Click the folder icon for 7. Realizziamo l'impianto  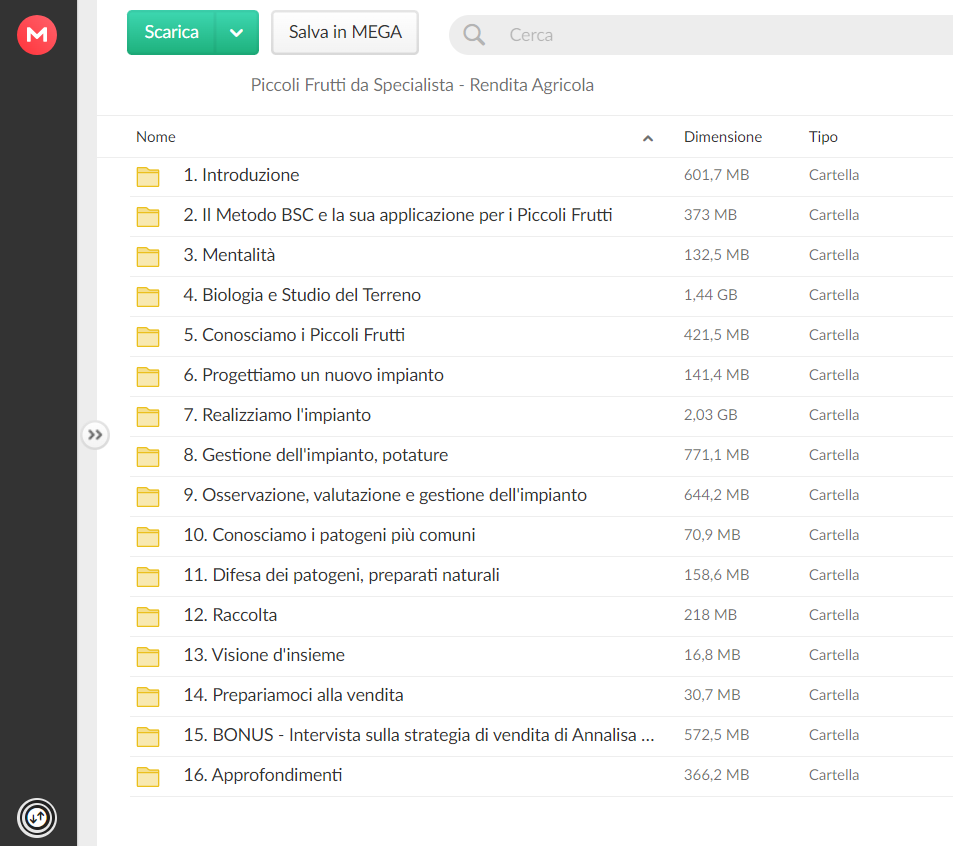148,417
